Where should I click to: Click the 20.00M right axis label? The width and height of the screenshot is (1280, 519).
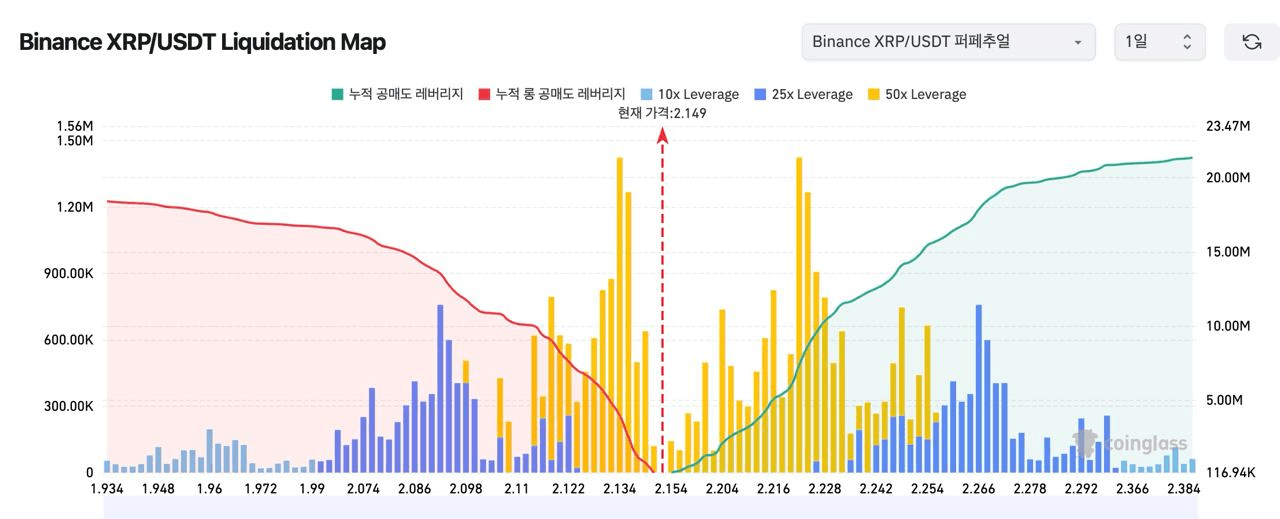[1229, 177]
